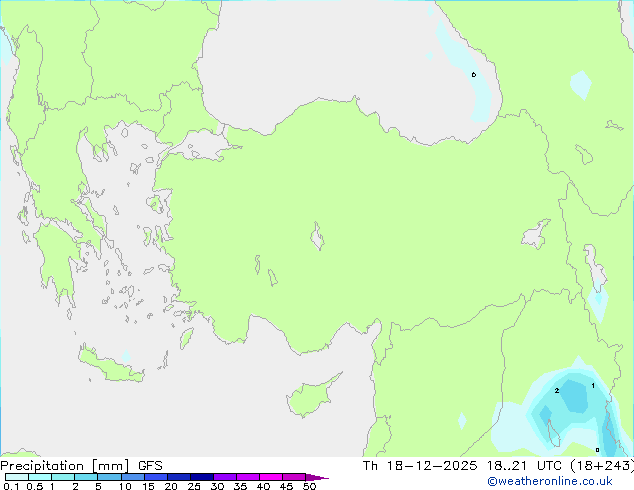The image size is (634, 490).
Task: Click the contour value '1' on map
Action: pyautogui.click(x=593, y=386)
